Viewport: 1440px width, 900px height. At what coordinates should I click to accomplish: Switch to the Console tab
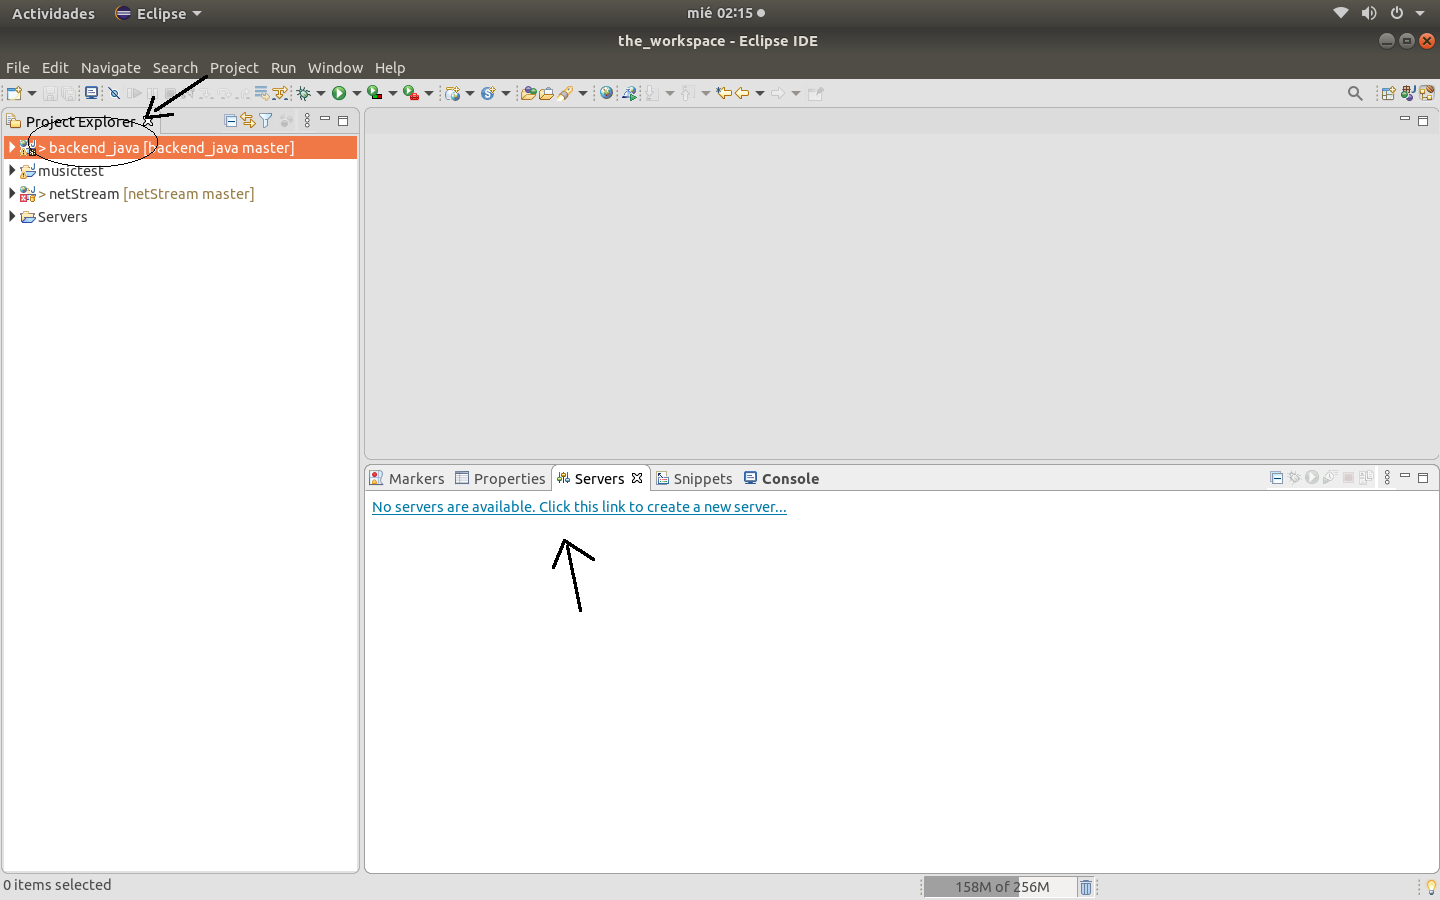(x=781, y=479)
